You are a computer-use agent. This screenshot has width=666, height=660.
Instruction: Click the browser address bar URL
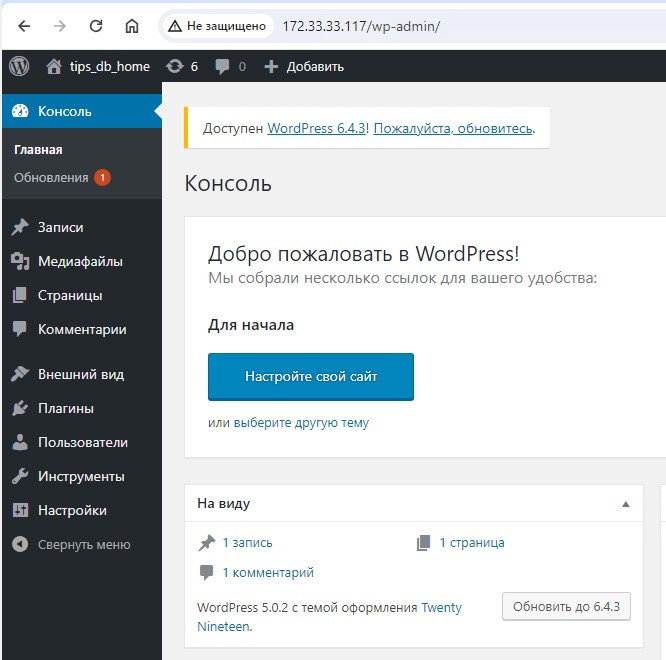[360, 25]
